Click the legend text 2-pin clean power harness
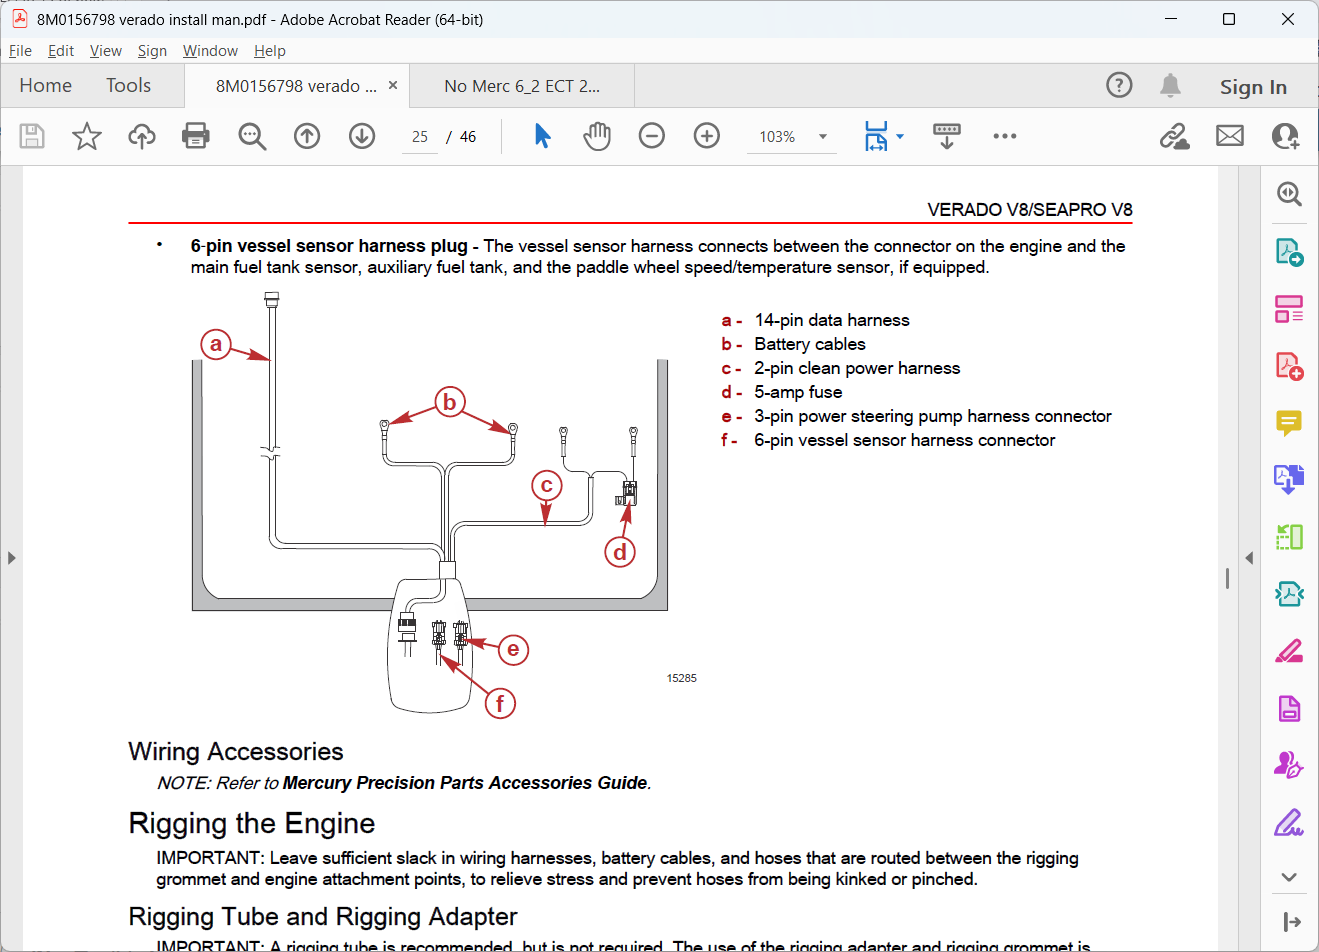The width and height of the screenshot is (1319, 952). [857, 368]
